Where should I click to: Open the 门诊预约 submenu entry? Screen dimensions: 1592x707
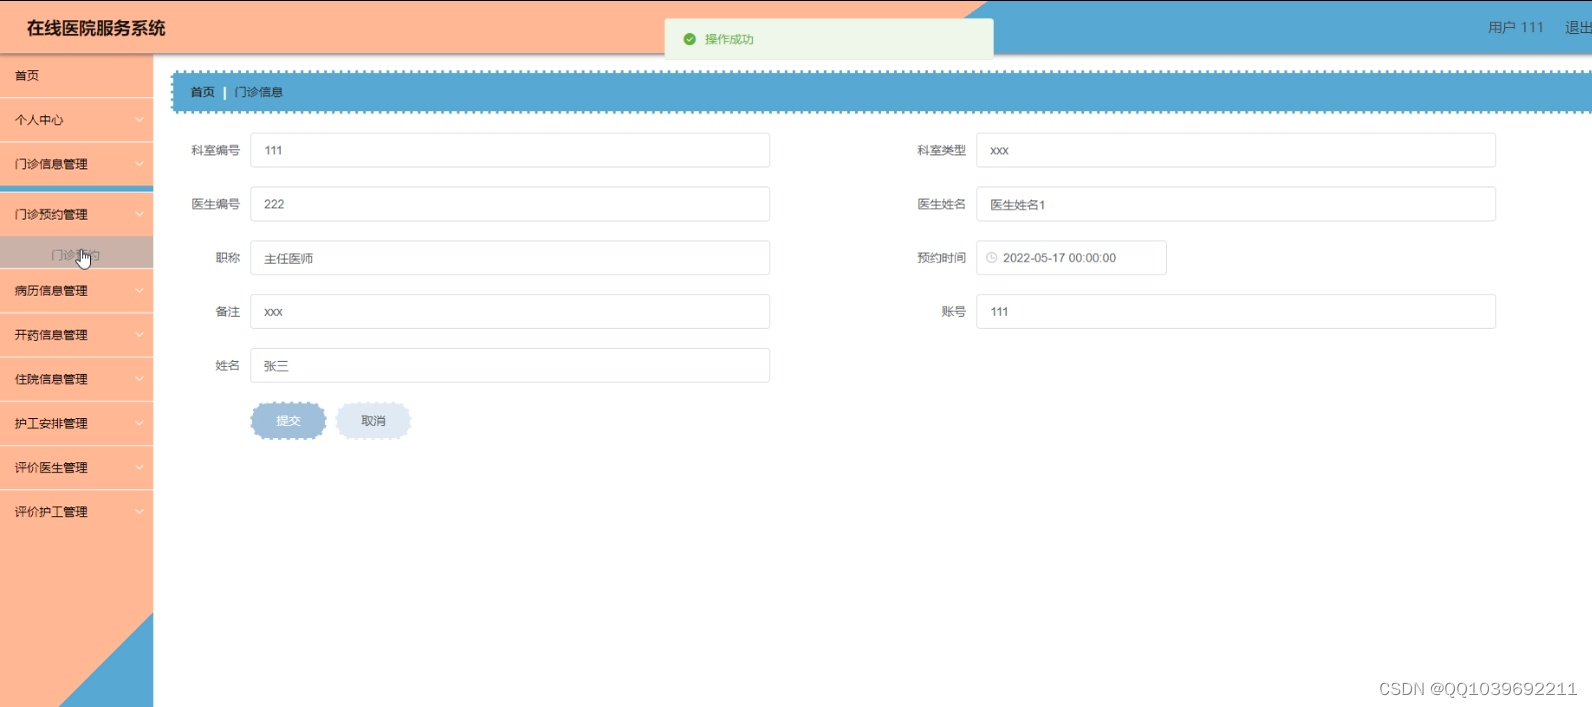pyautogui.click(x=76, y=255)
